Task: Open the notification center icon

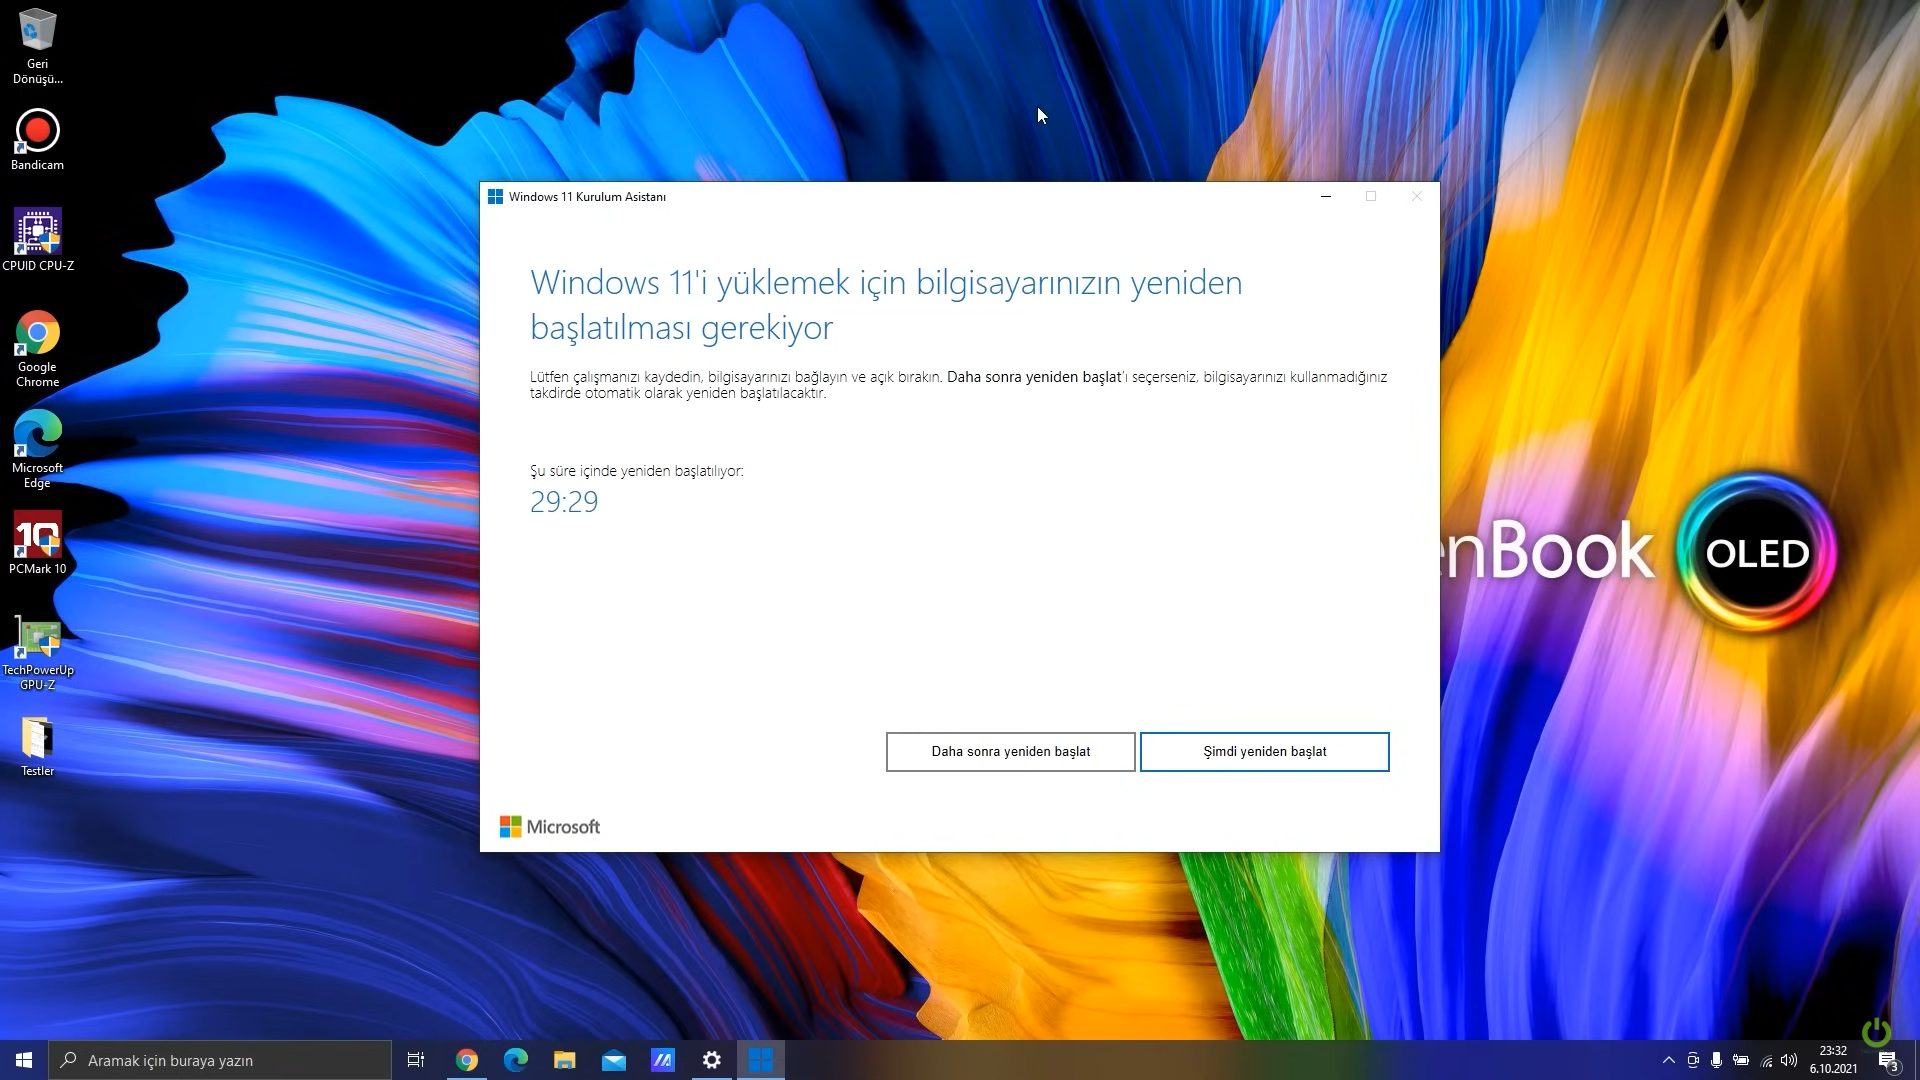Action: pyautogui.click(x=1888, y=1060)
